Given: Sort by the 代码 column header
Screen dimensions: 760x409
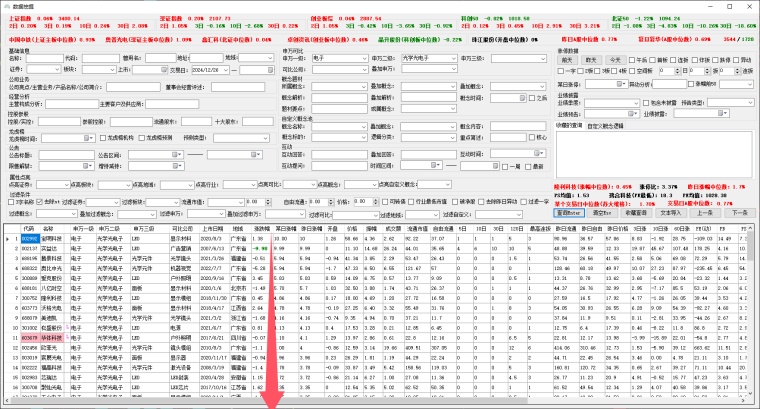Looking at the screenshot, I should [29, 228].
